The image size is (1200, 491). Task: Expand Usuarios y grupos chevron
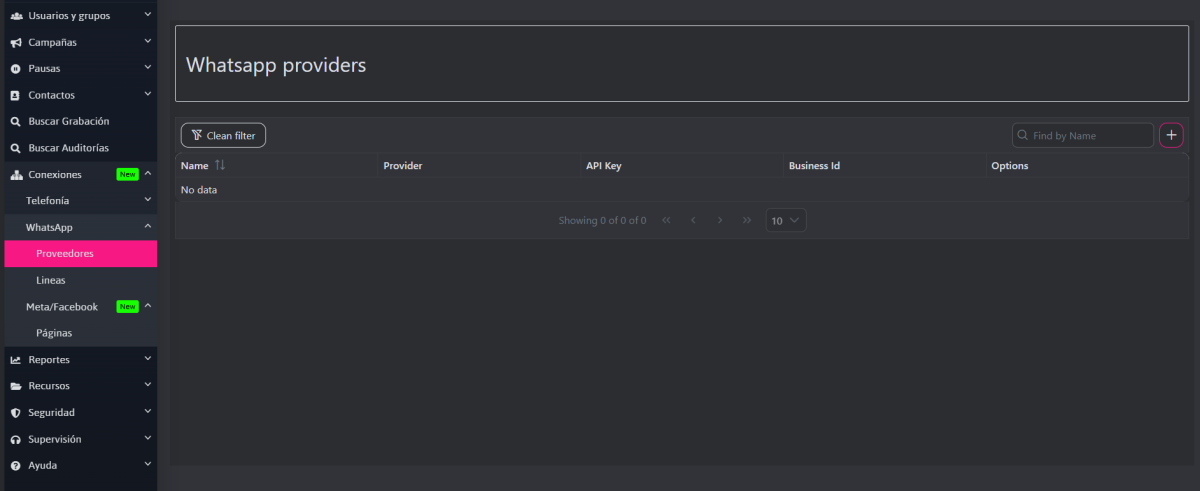coord(148,15)
